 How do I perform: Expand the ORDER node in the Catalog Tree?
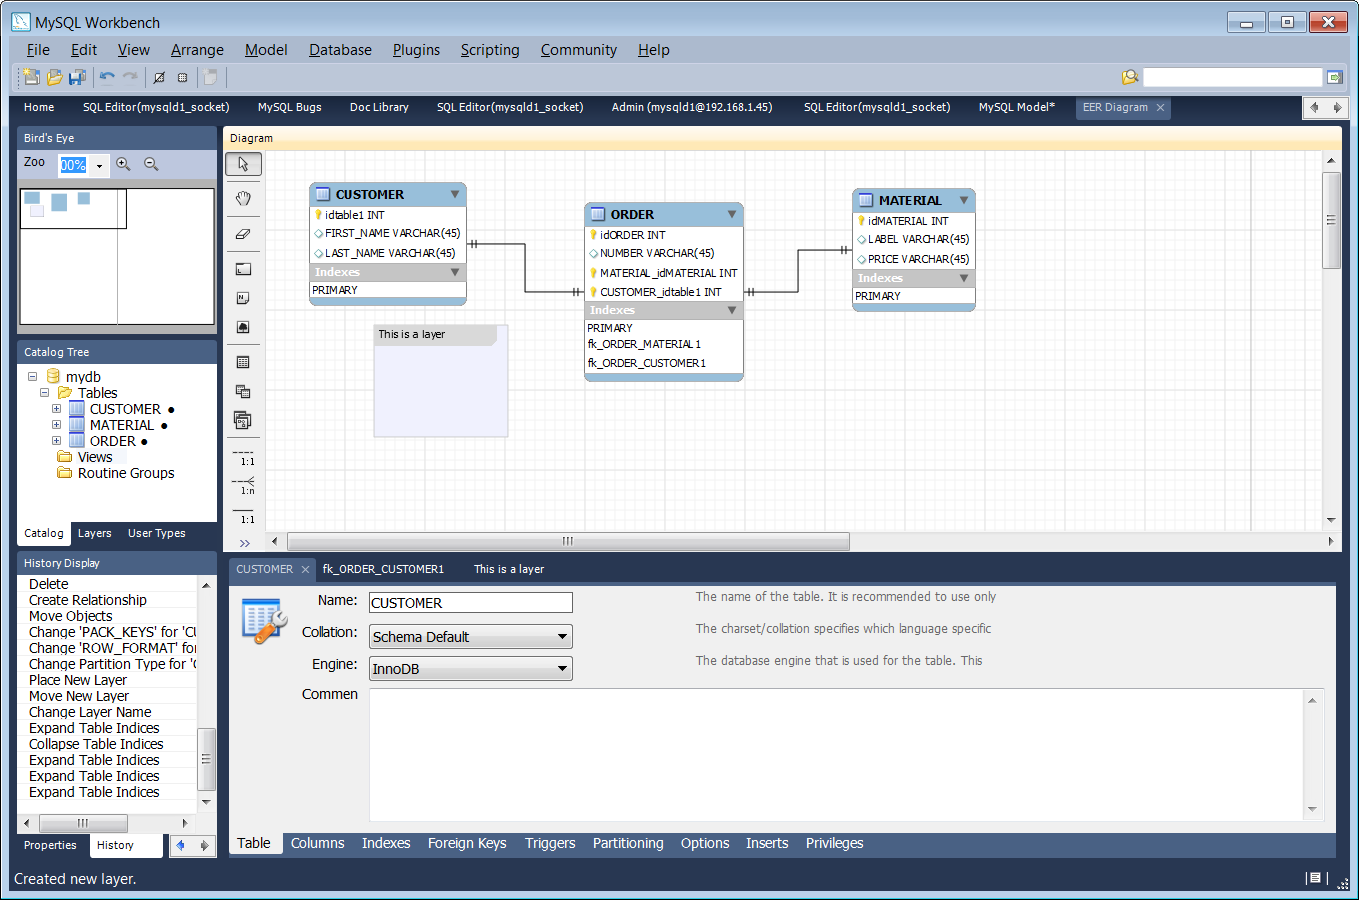tap(56, 441)
